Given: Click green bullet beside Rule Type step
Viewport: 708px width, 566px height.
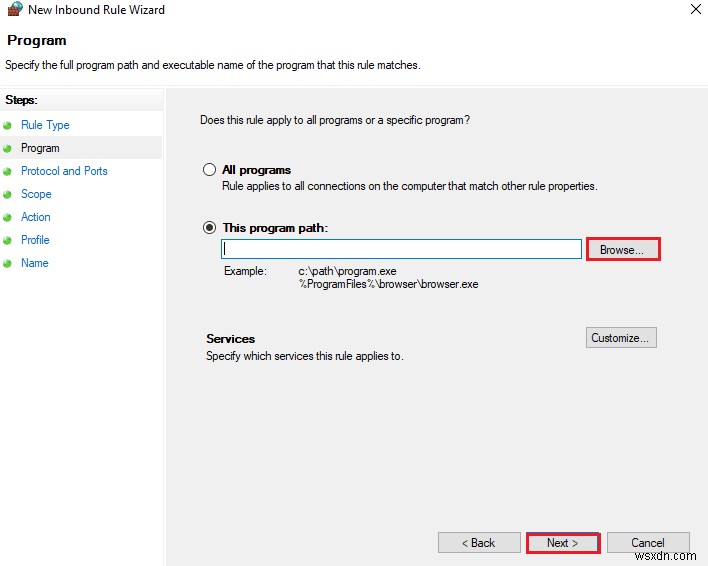Looking at the screenshot, I should pos(8,125).
